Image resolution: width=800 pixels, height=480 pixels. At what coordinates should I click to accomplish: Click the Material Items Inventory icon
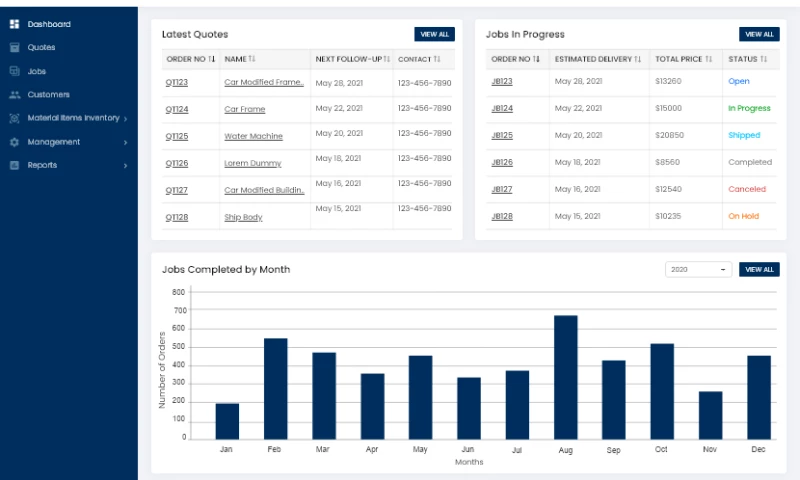point(14,118)
